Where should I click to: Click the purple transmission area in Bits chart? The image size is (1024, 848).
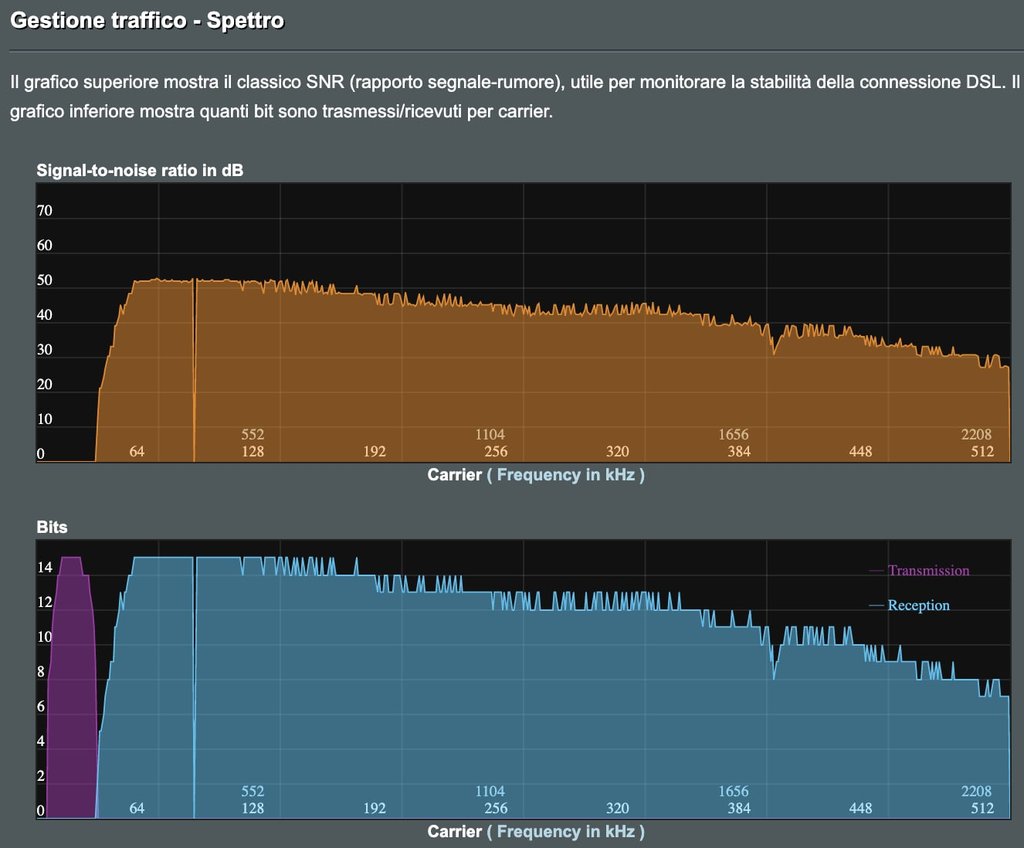pyautogui.click(x=70, y=700)
